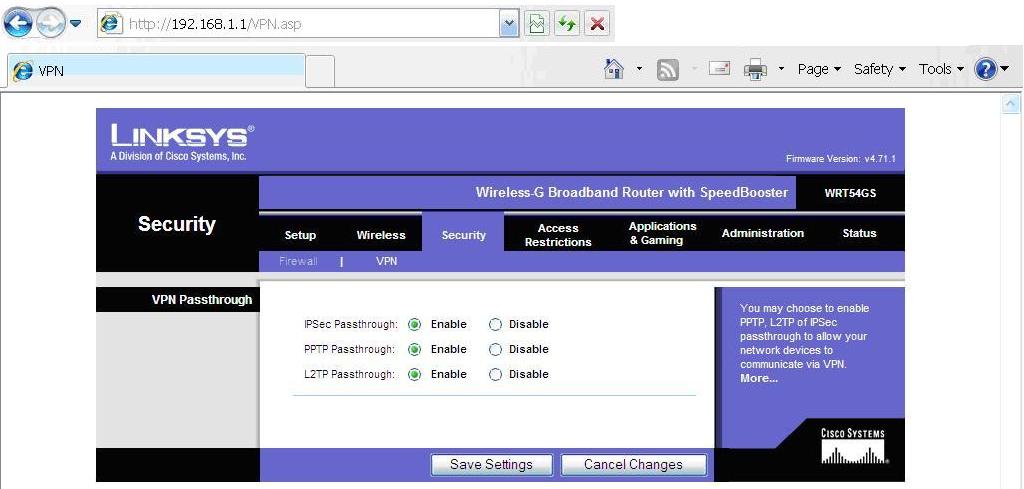Click the RSS Feeds icon
1024x489 pixels.
point(667,69)
